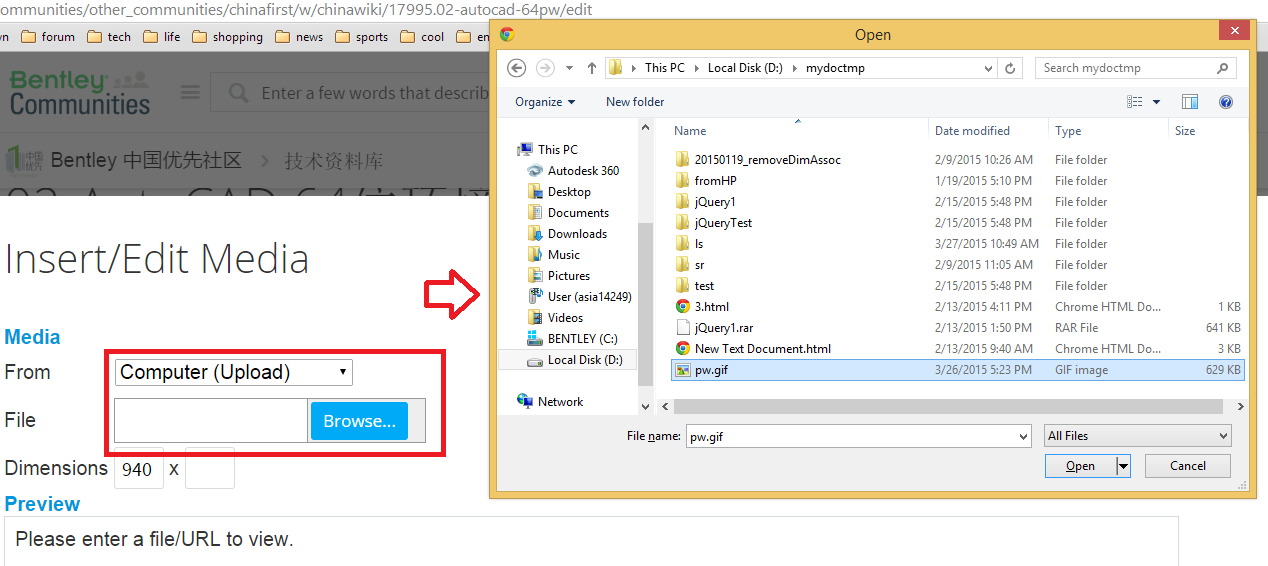Click the Bentley Communities logo
1268x566 pixels.
click(x=80, y=92)
